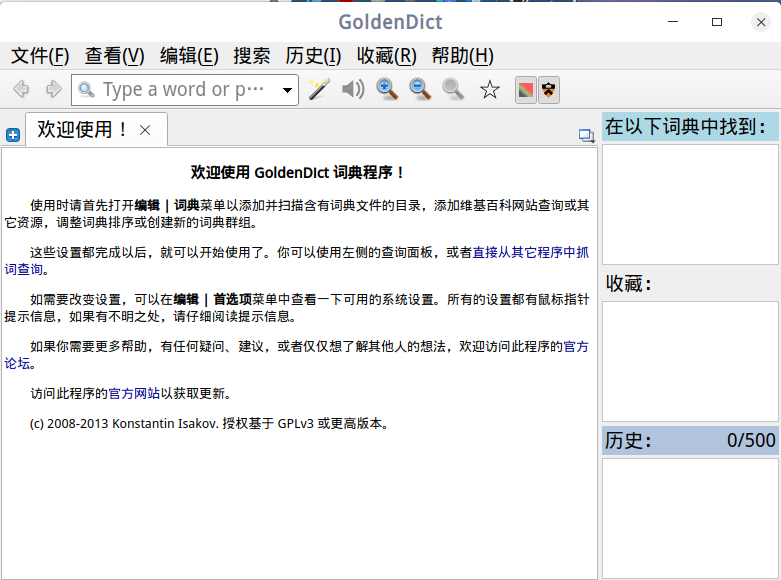Click the red-green dictionary icon in toolbar

click(x=525, y=90)
